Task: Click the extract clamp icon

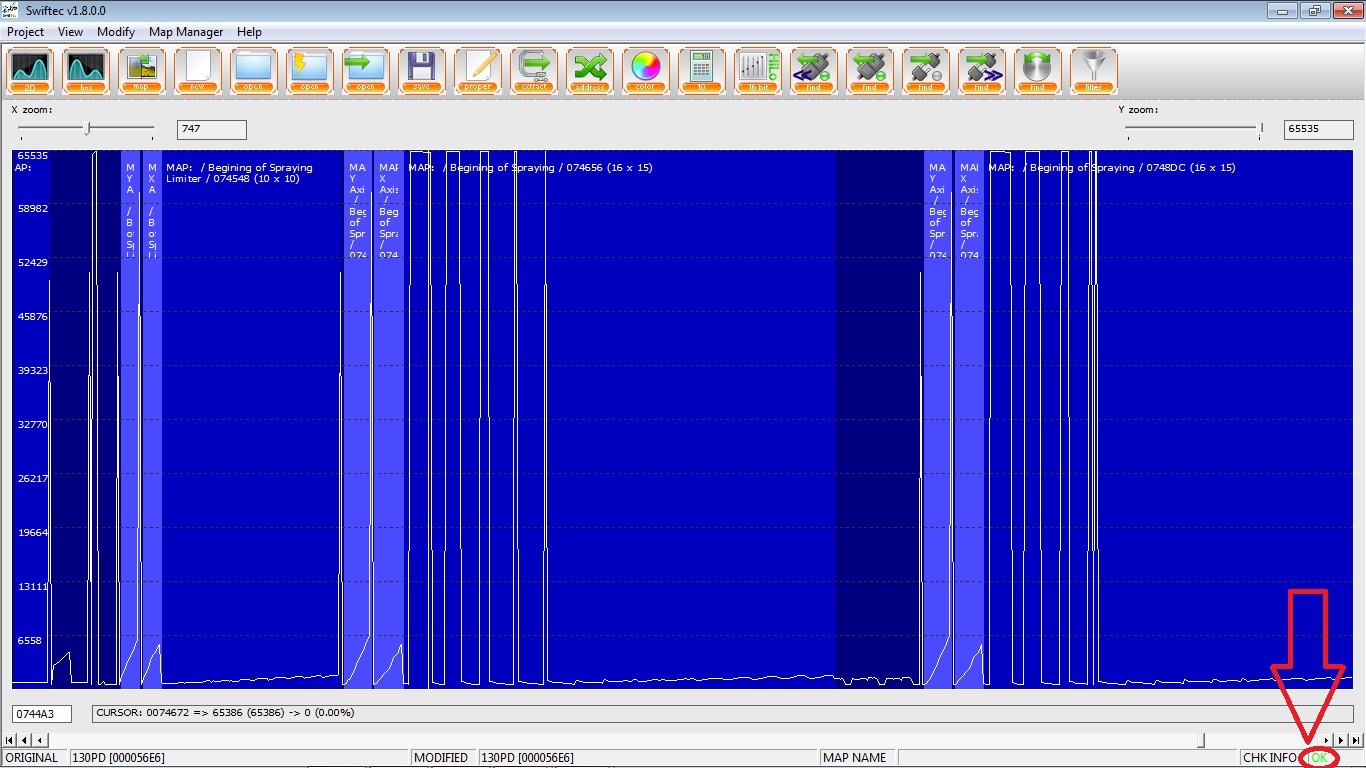Action: point(534,70)
